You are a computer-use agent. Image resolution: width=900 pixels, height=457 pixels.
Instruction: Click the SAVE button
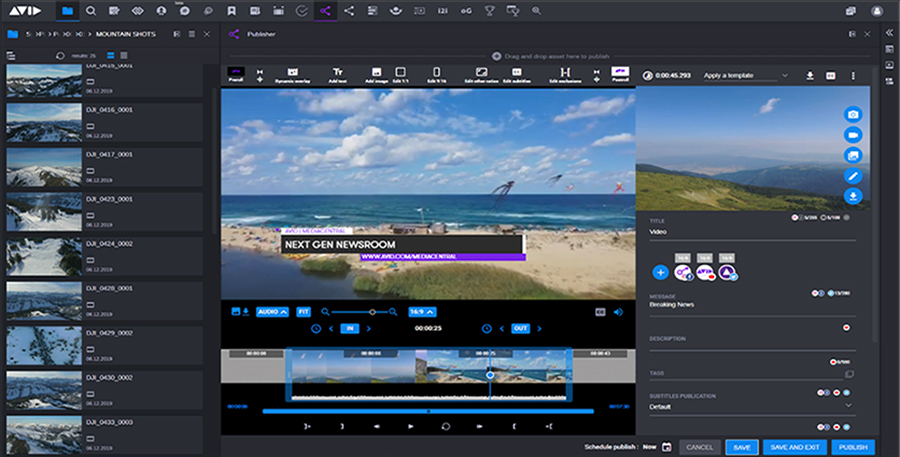742,447
